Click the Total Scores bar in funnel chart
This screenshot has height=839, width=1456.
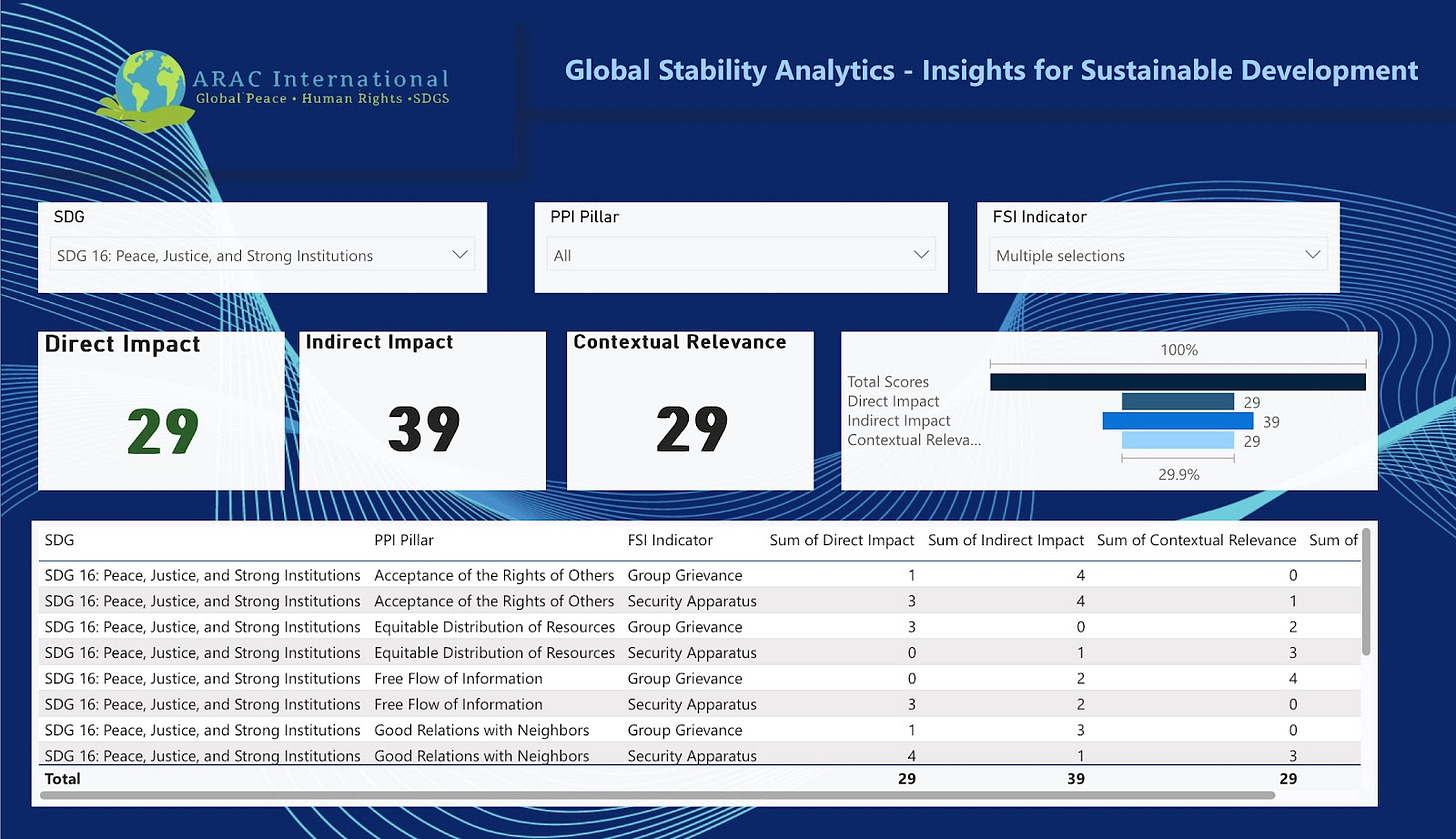click(x=1177, y=382)
